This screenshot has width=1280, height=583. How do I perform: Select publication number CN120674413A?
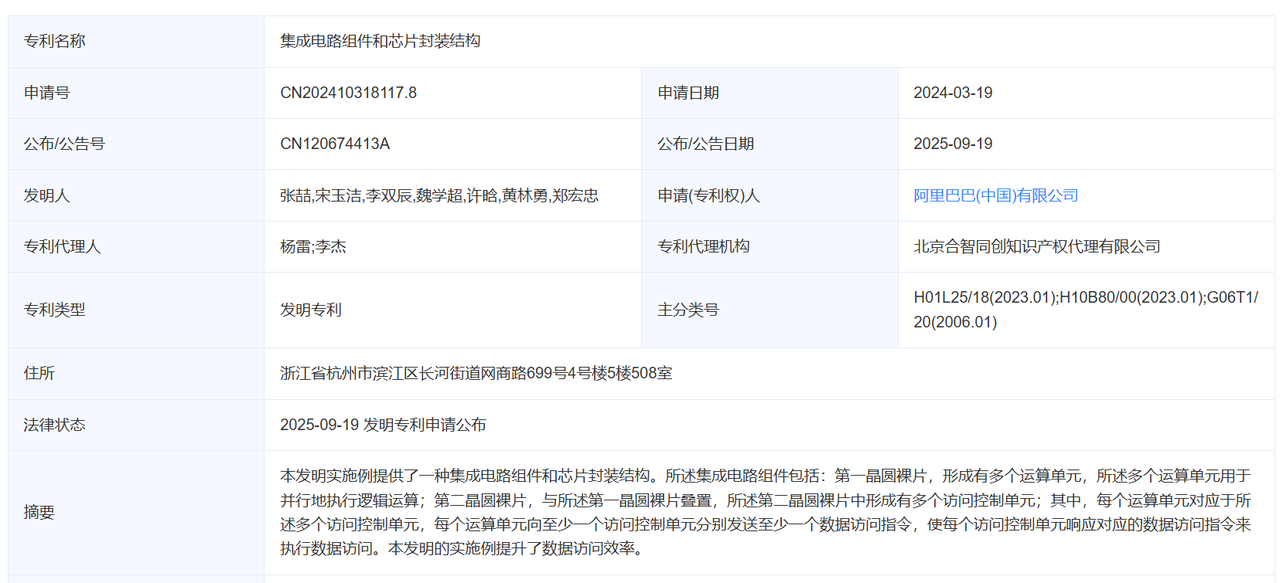click(334, 143)
